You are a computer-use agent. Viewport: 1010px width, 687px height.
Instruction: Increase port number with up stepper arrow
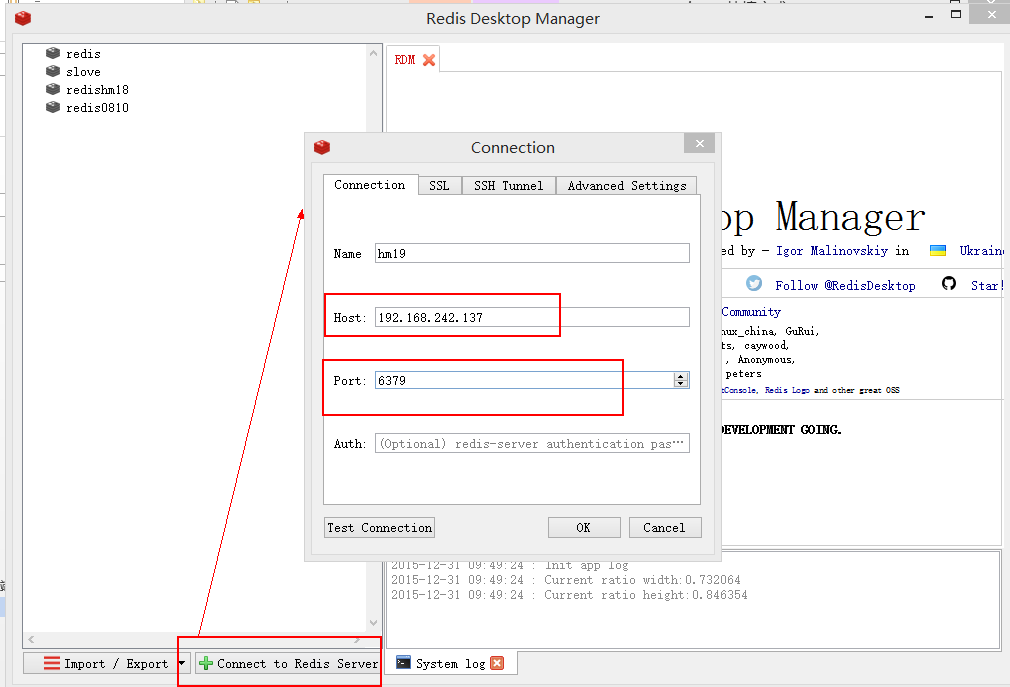click(x=681, y=376)
